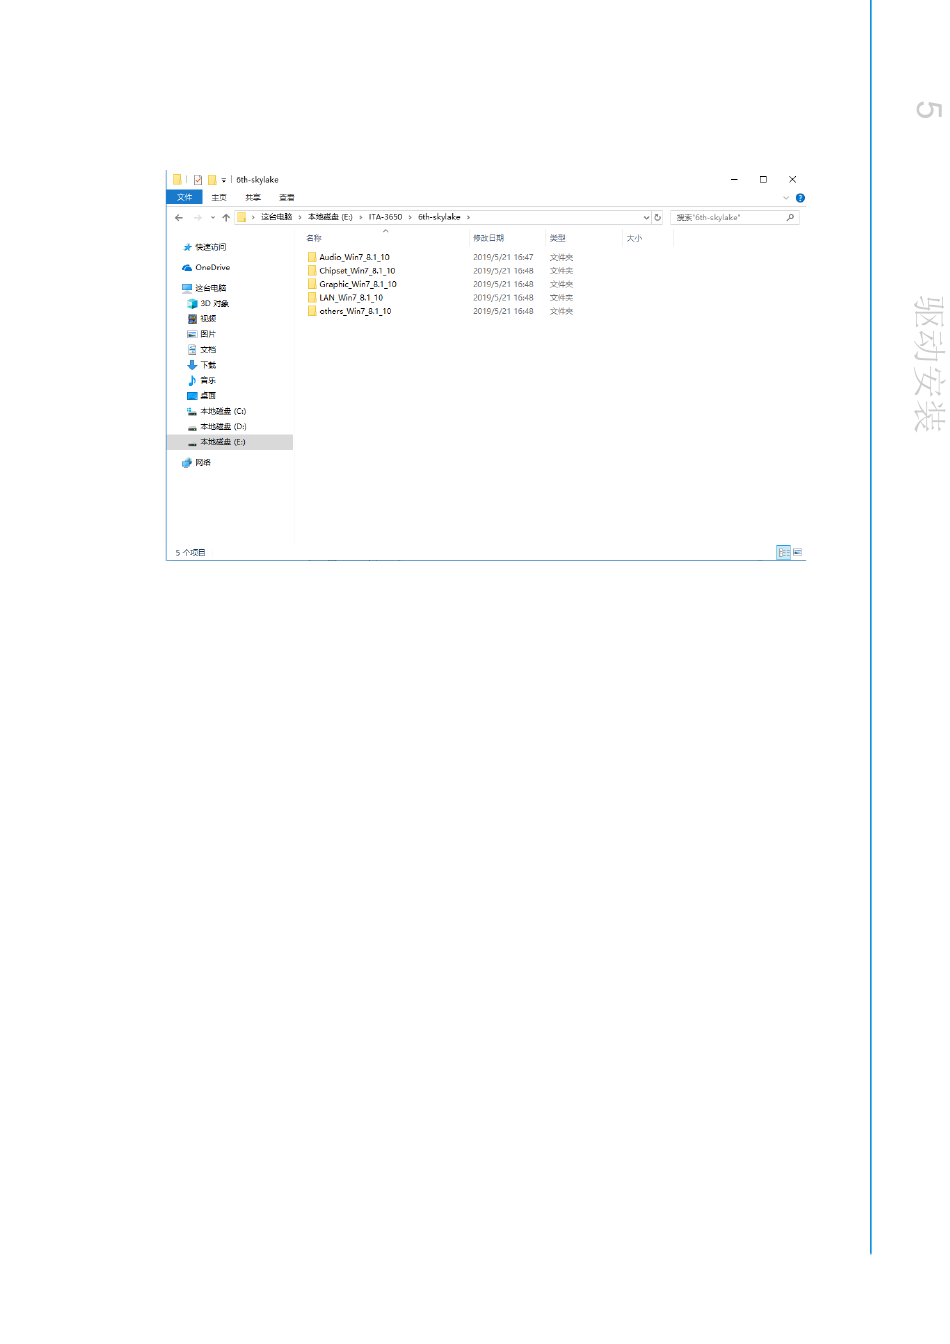Open the address bar history dropdown
Image resolution: width=950 pixels, height=1344 pixels.
[646, 217]
